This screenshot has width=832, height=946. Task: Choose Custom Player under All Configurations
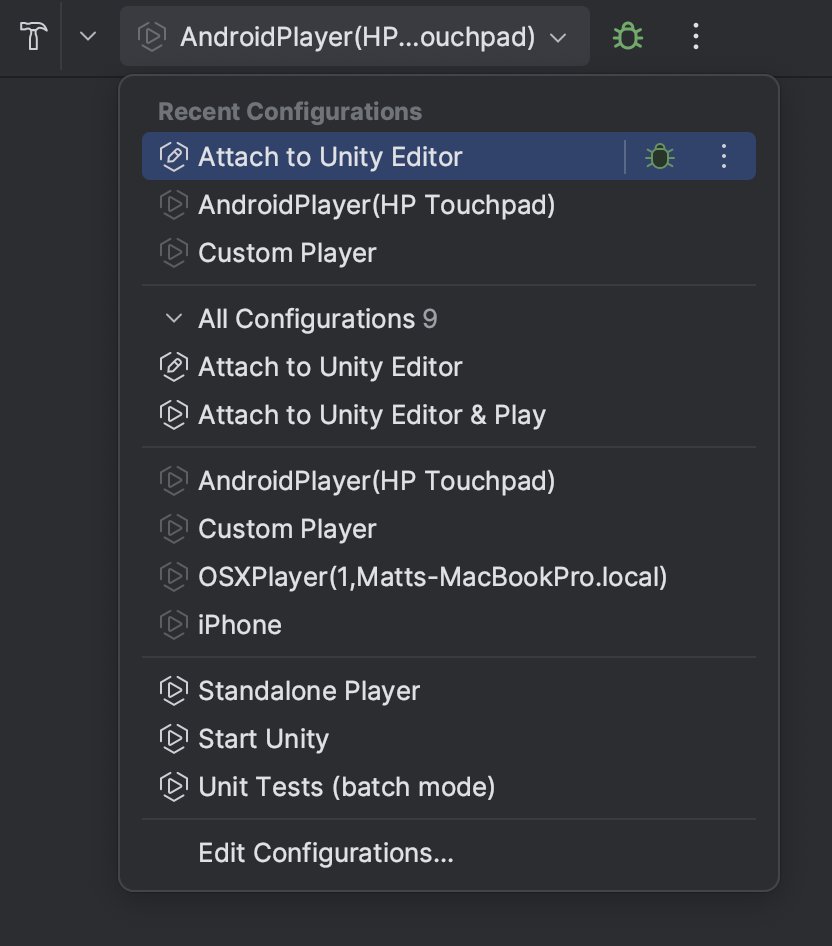coord(448,529)
